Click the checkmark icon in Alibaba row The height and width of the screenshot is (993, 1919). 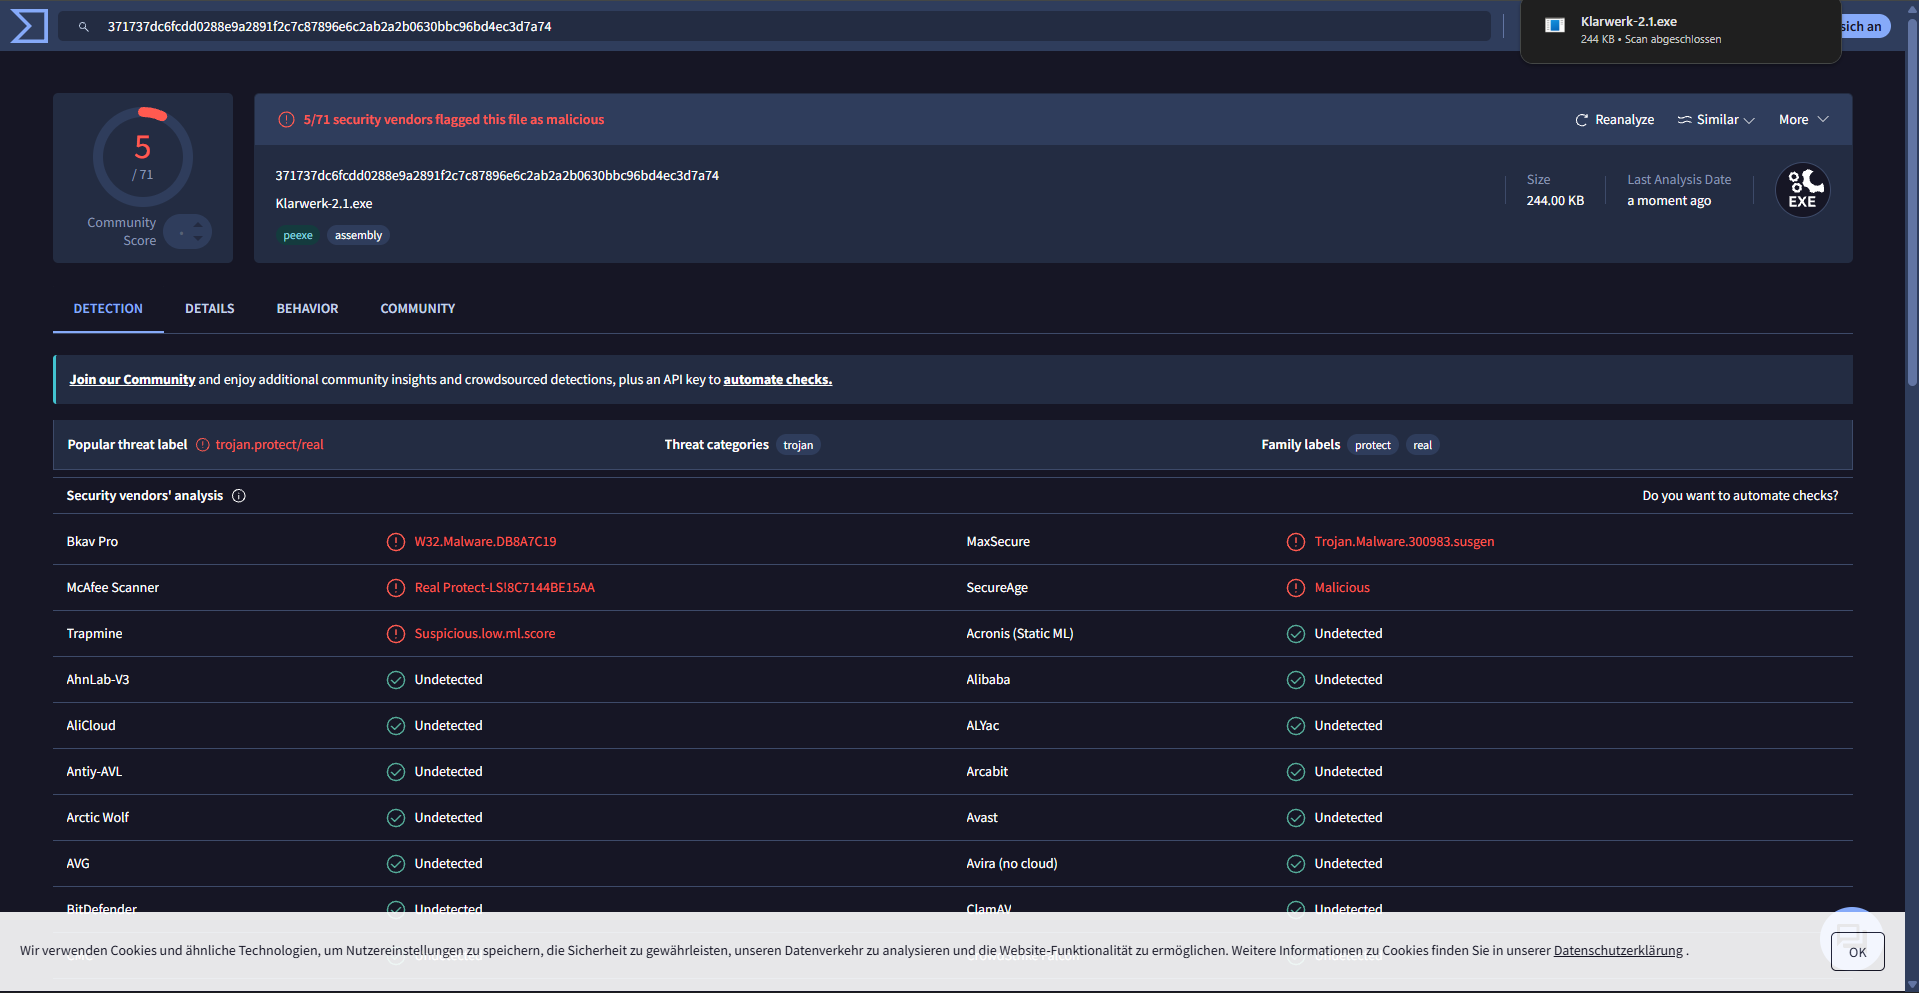(1296, 680)
